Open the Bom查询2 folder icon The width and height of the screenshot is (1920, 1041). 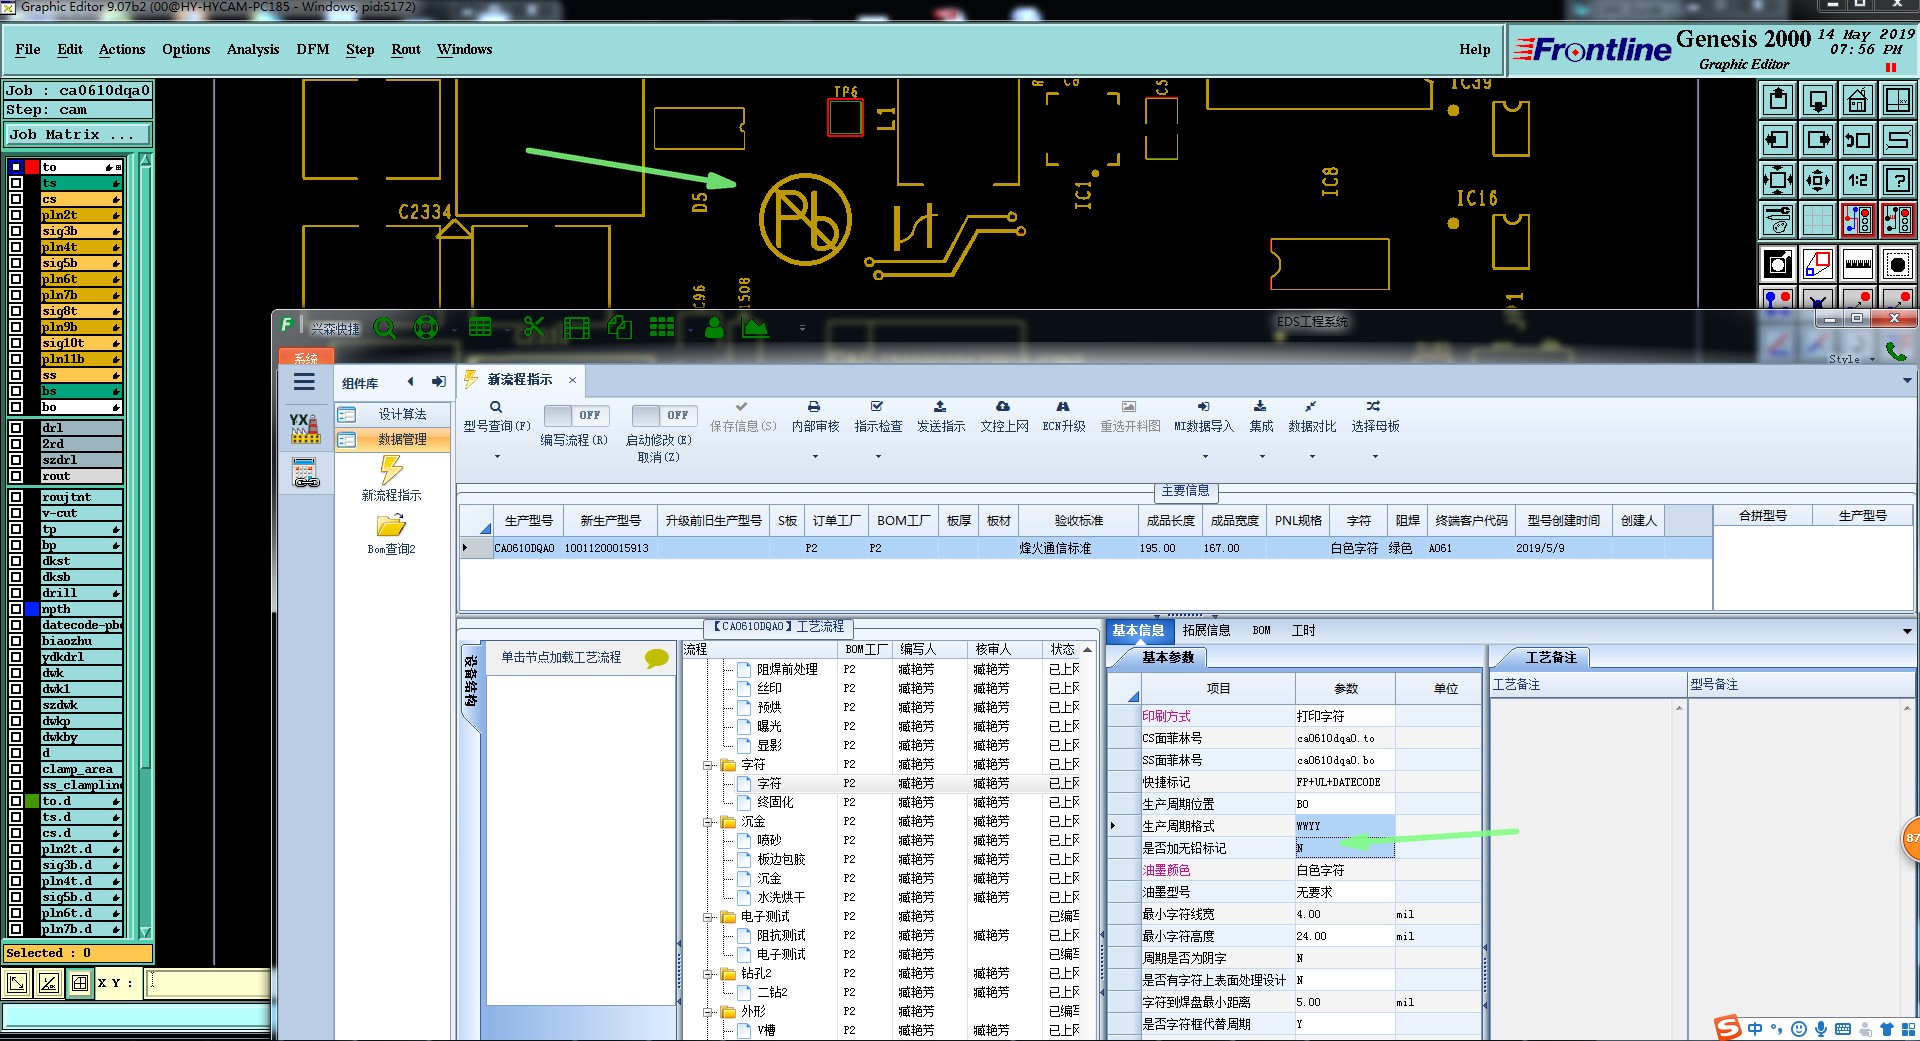[x=391, y=525]
